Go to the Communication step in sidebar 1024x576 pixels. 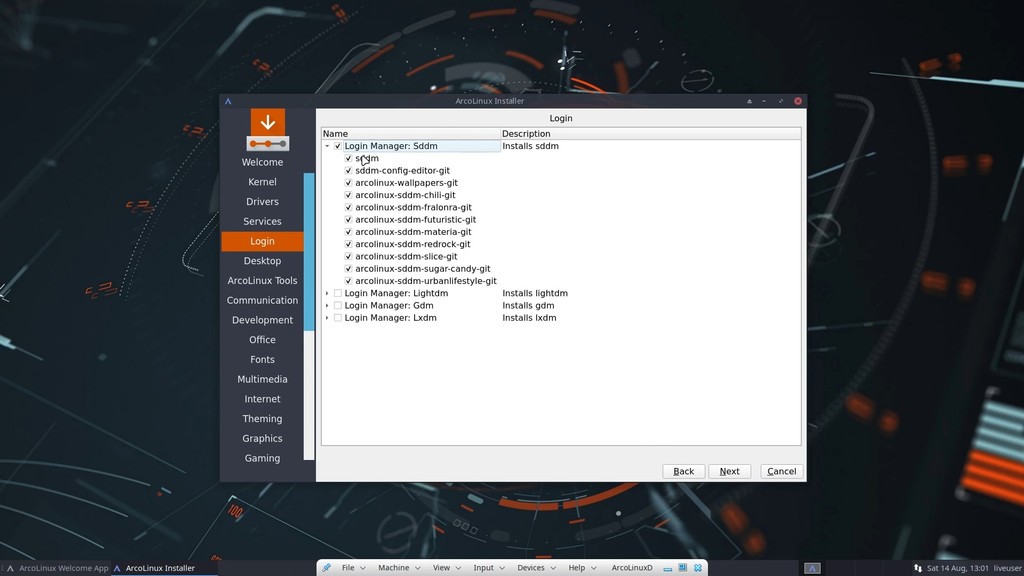pos(263,300)
